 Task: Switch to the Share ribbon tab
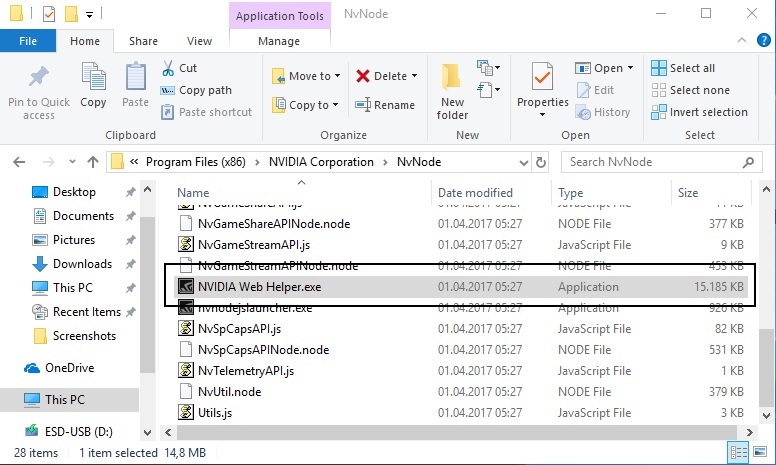tap(144, 41)
